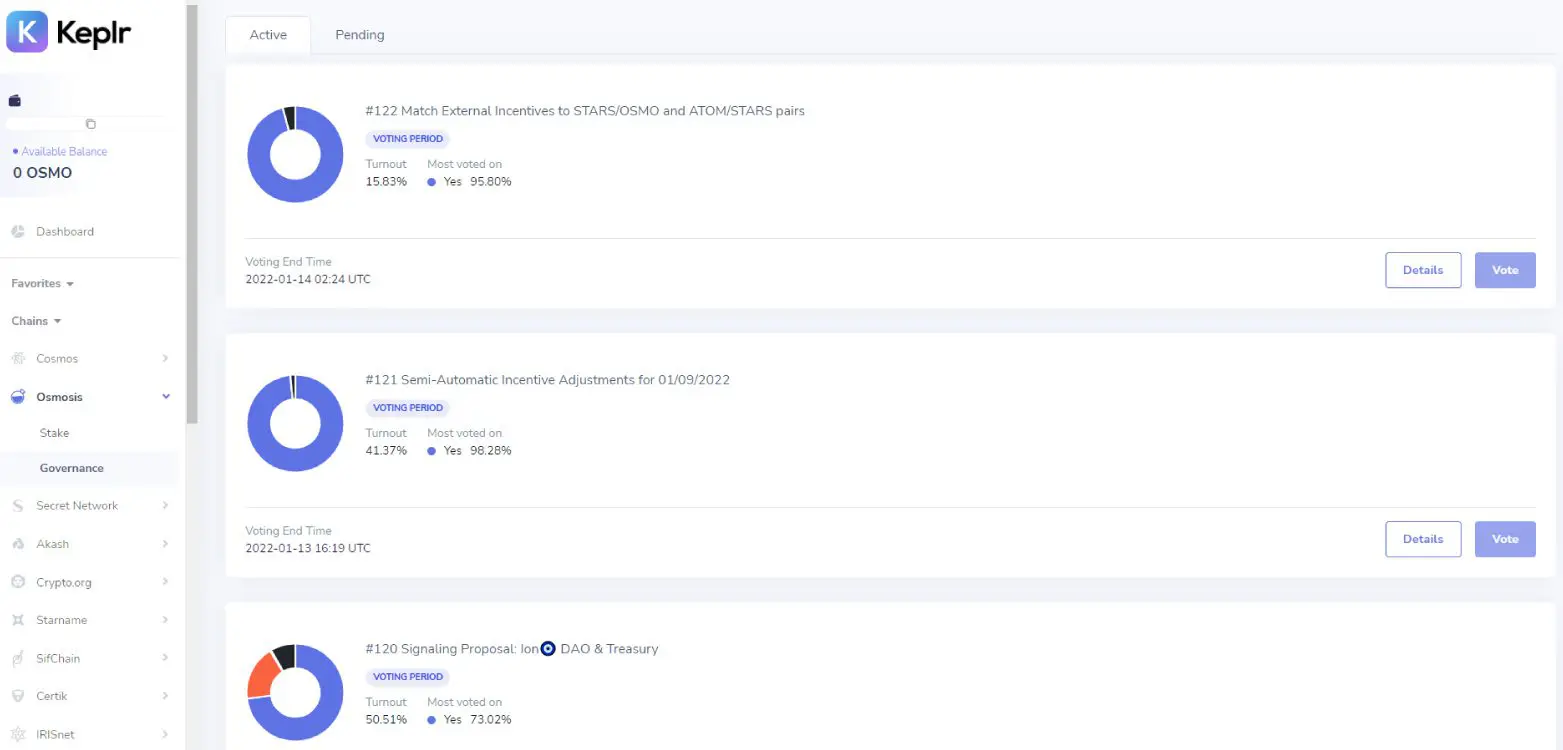Click the Keplr logo icon
This screenshot has width=1563, height=750.
point(27,32)
